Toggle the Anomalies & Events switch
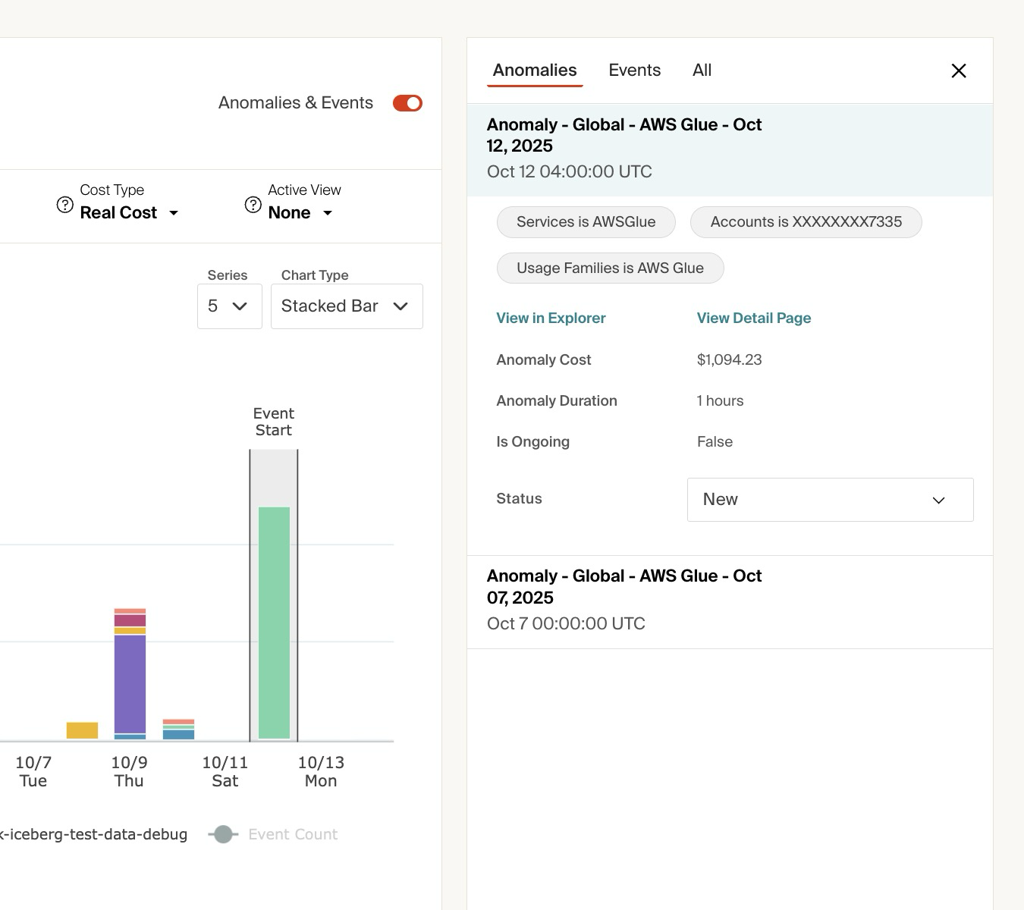The width and height of the screenshot is (1024, 910). click(x=408, y=103)
